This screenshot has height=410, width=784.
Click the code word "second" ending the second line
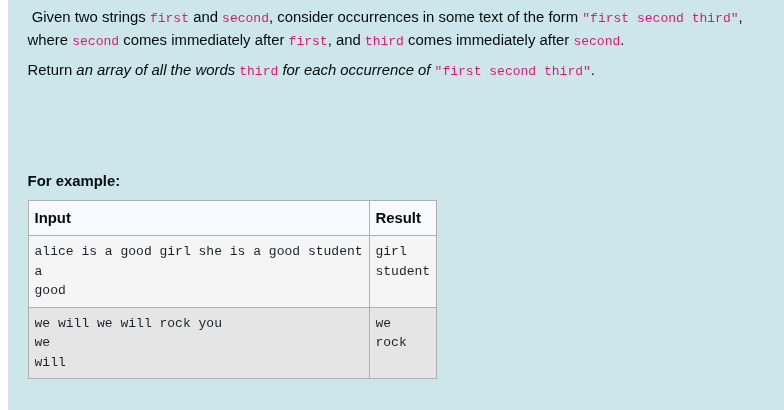[x=596, y=41]
